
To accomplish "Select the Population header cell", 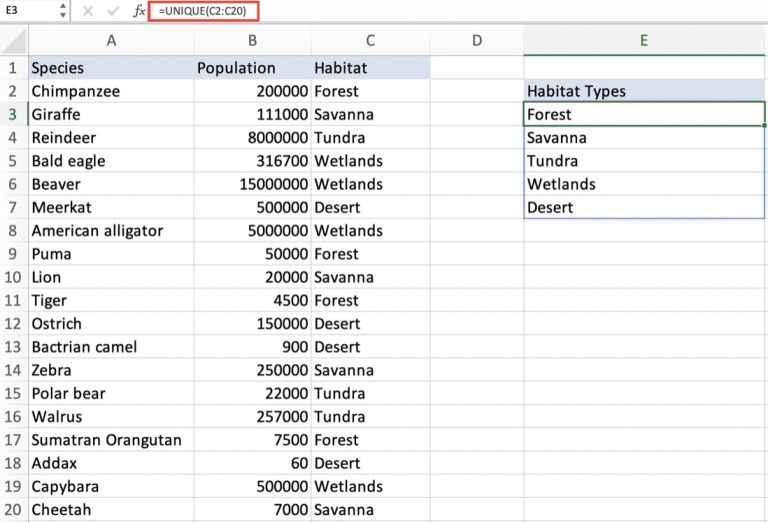I will 252,68.
